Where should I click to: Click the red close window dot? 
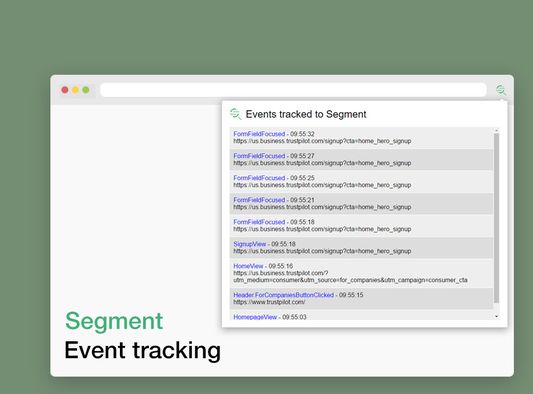(65, 90)
